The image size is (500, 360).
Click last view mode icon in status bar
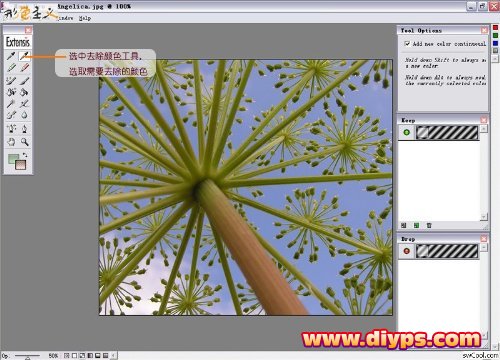[106, 356]
